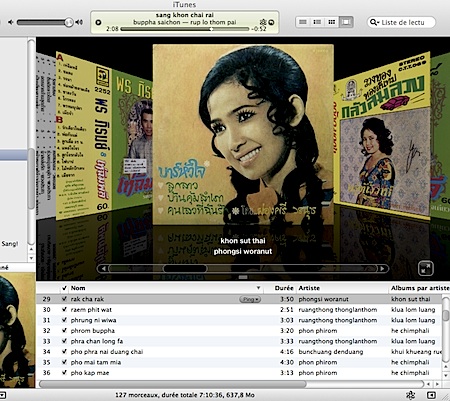
Task: Switch to grid view
Action: [x=332, y=22]
